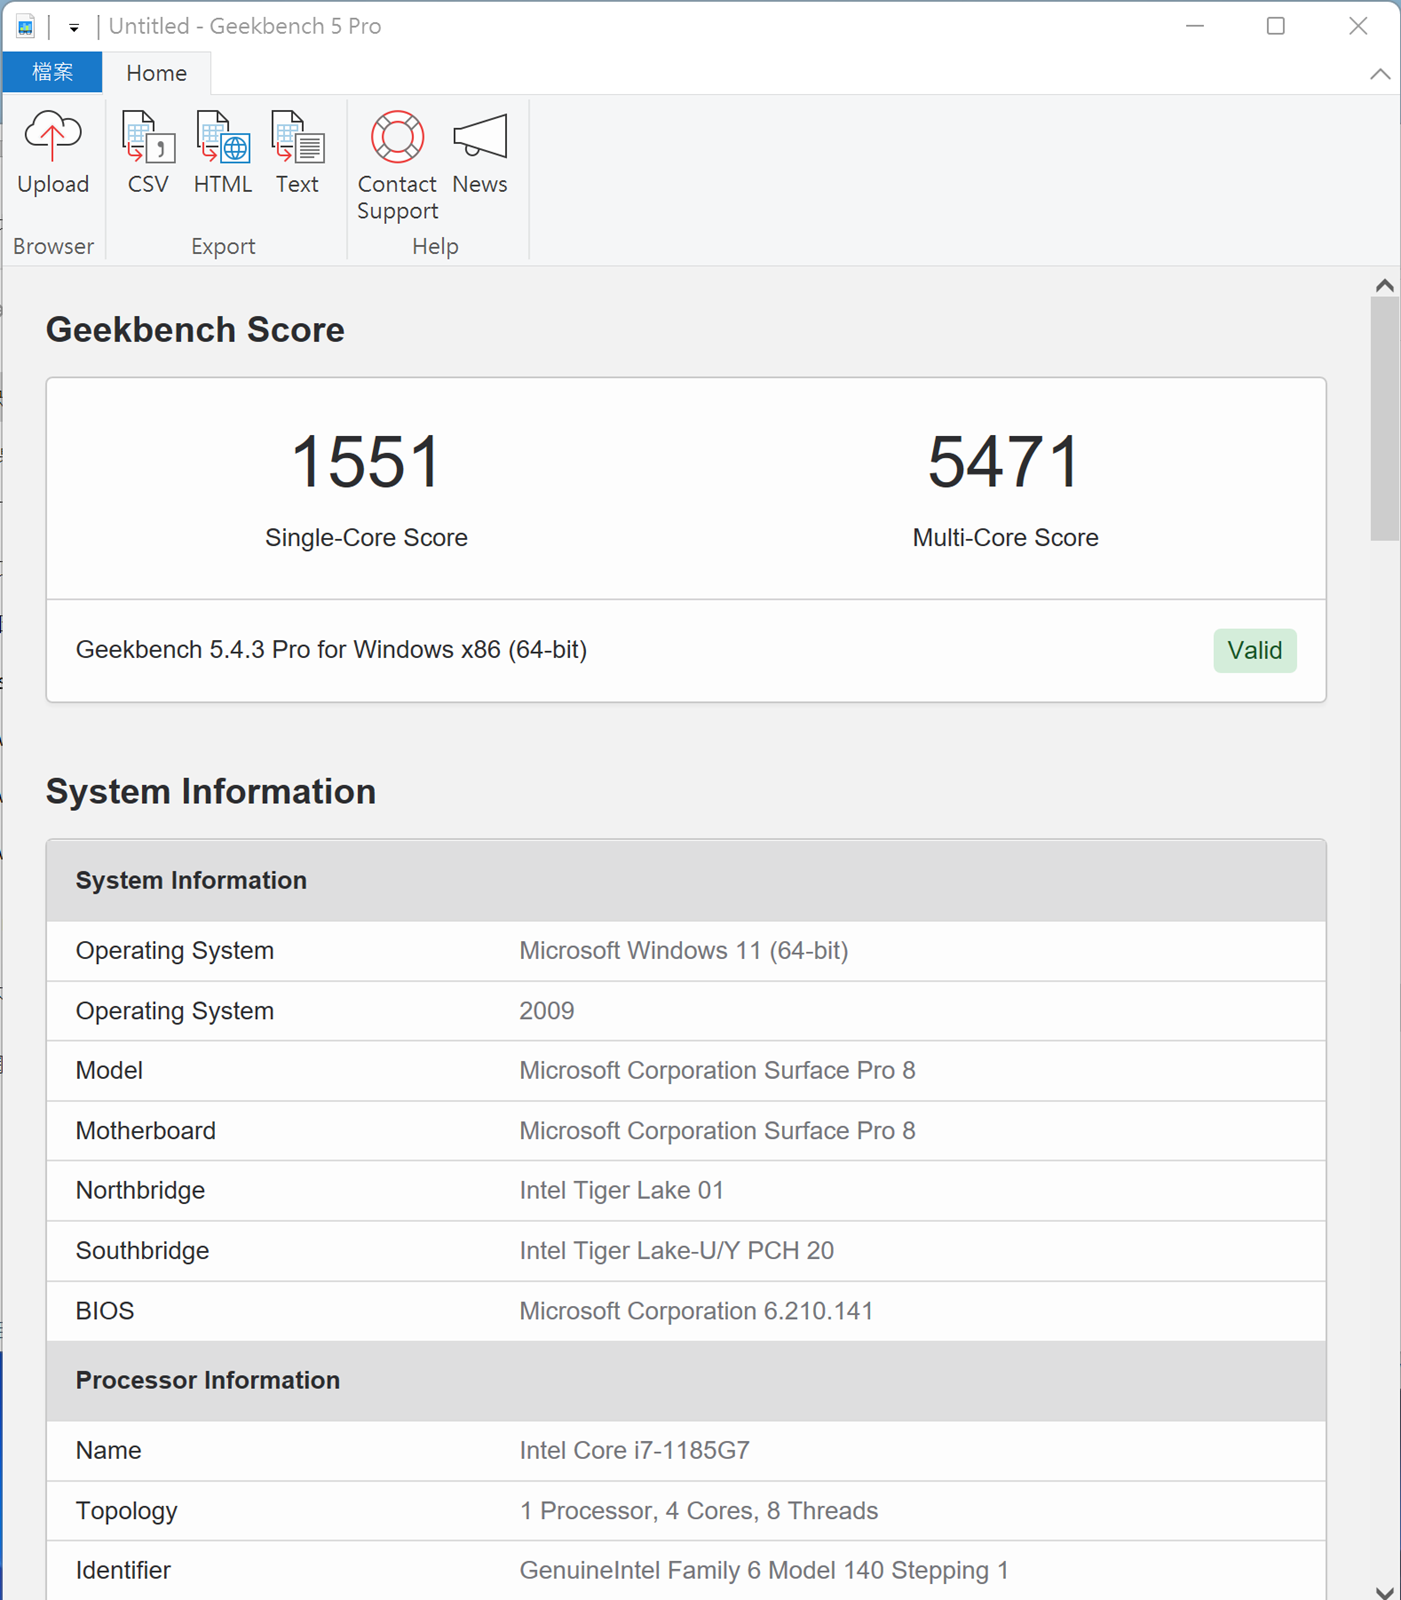Screen dimensions: 1401x1600
Task: Click the vertical scrollbar thumb
Action: pyautogui.click(x=1384, y=418)
